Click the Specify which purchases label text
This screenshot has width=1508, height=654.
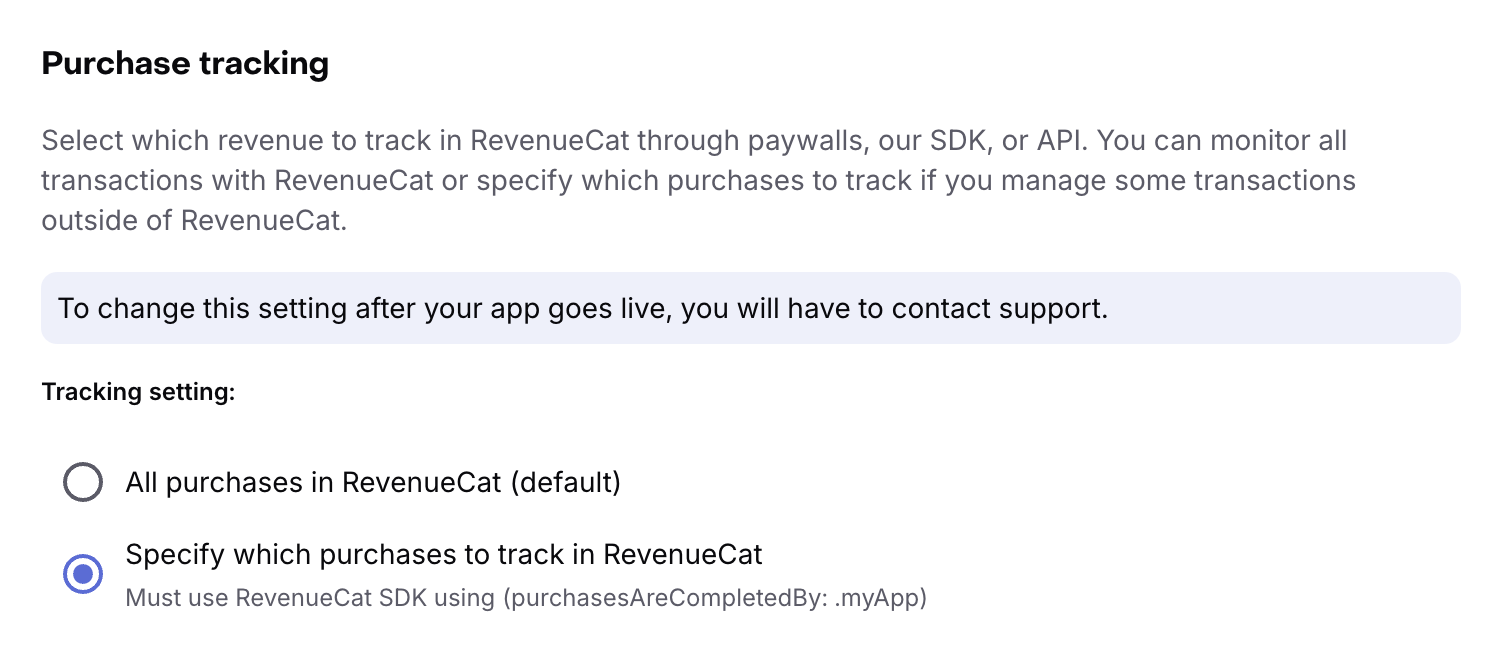(444, 554)
